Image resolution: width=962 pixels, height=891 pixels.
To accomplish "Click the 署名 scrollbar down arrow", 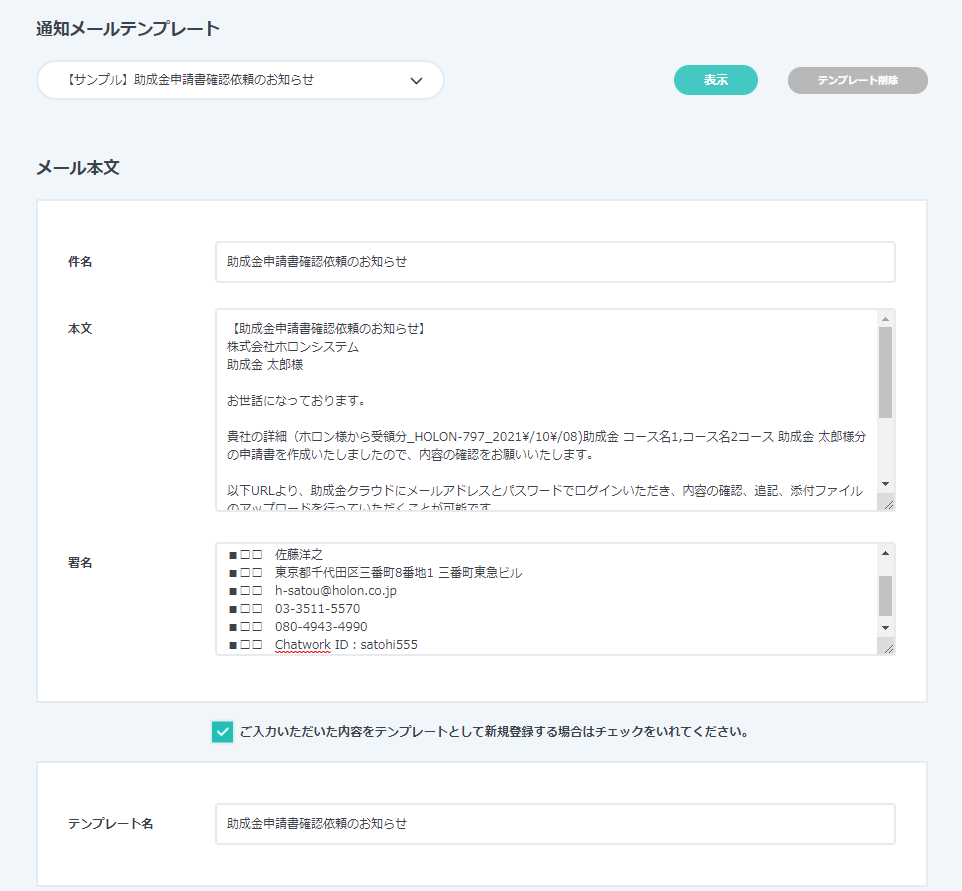I will click(x=885, y=627).
